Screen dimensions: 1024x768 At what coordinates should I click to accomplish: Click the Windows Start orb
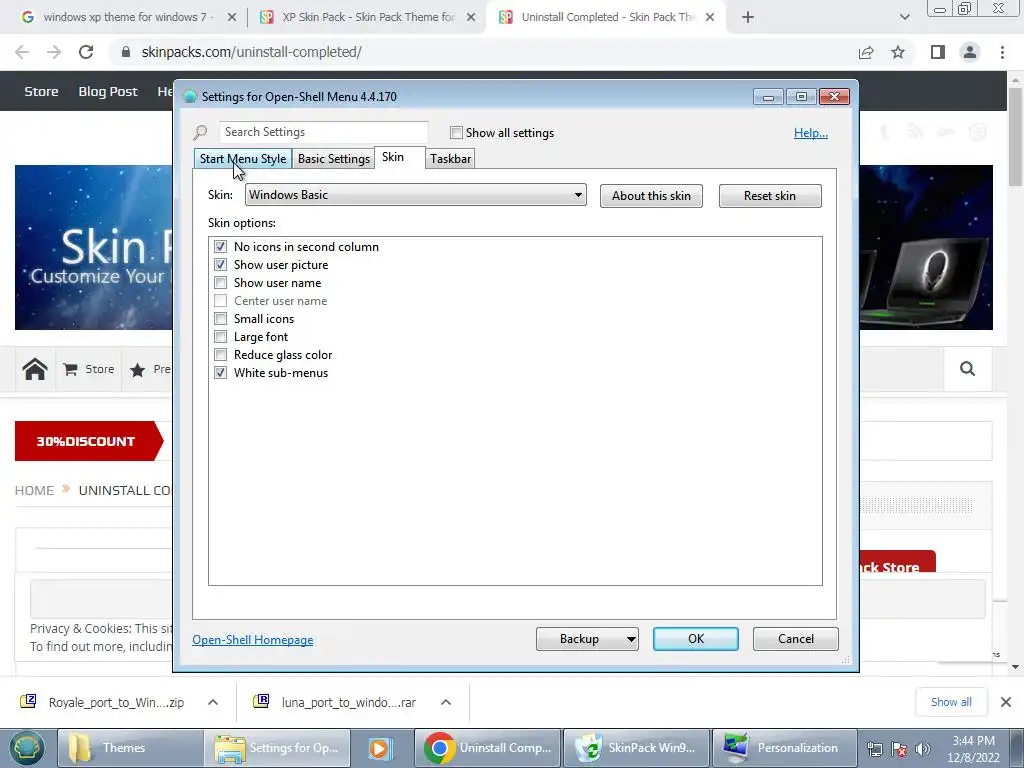pyautogui.click(x=26, y=748)
